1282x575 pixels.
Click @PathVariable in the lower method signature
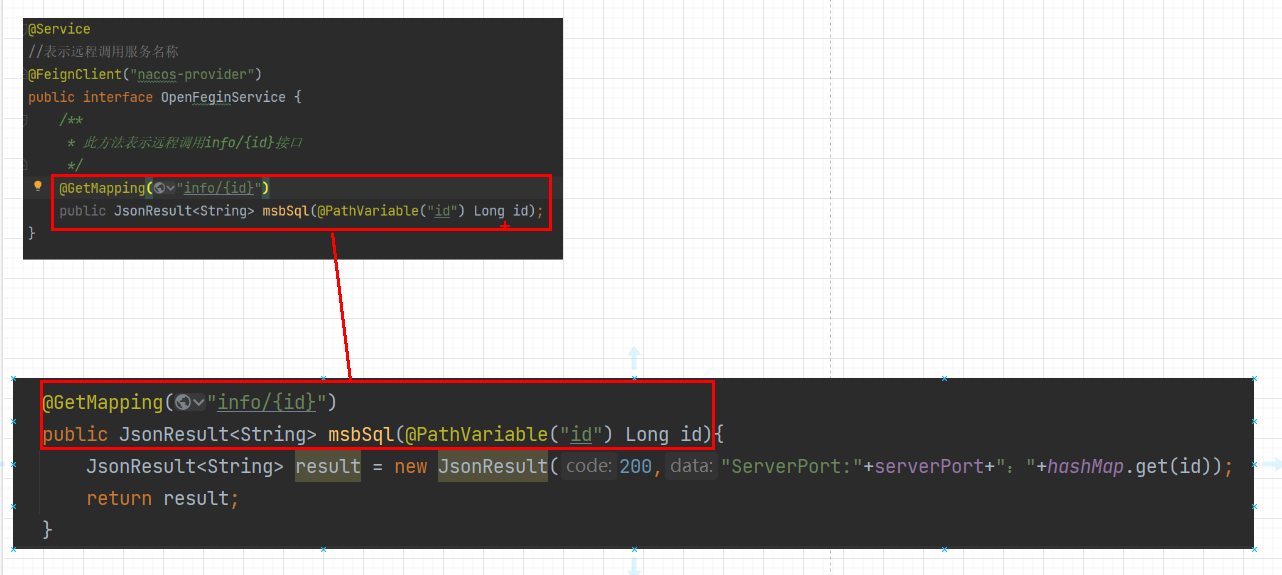click(x=477, y=435)
